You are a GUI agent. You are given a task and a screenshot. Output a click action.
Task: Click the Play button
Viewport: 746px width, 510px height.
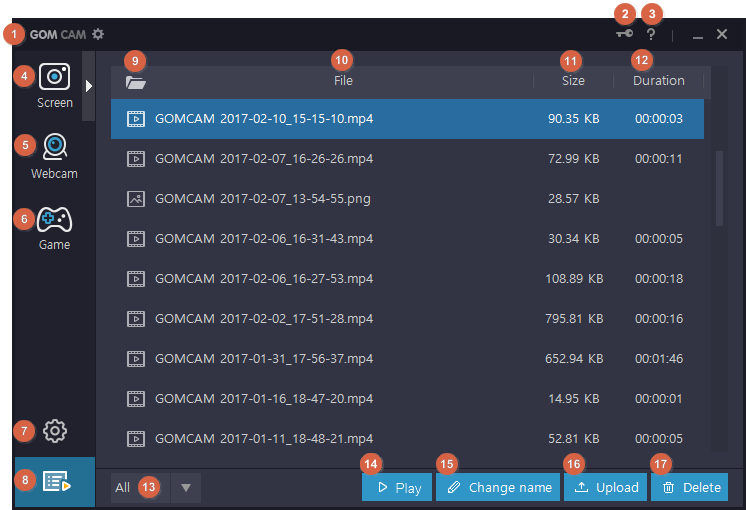pyautogui.click(x=397, y=487)
